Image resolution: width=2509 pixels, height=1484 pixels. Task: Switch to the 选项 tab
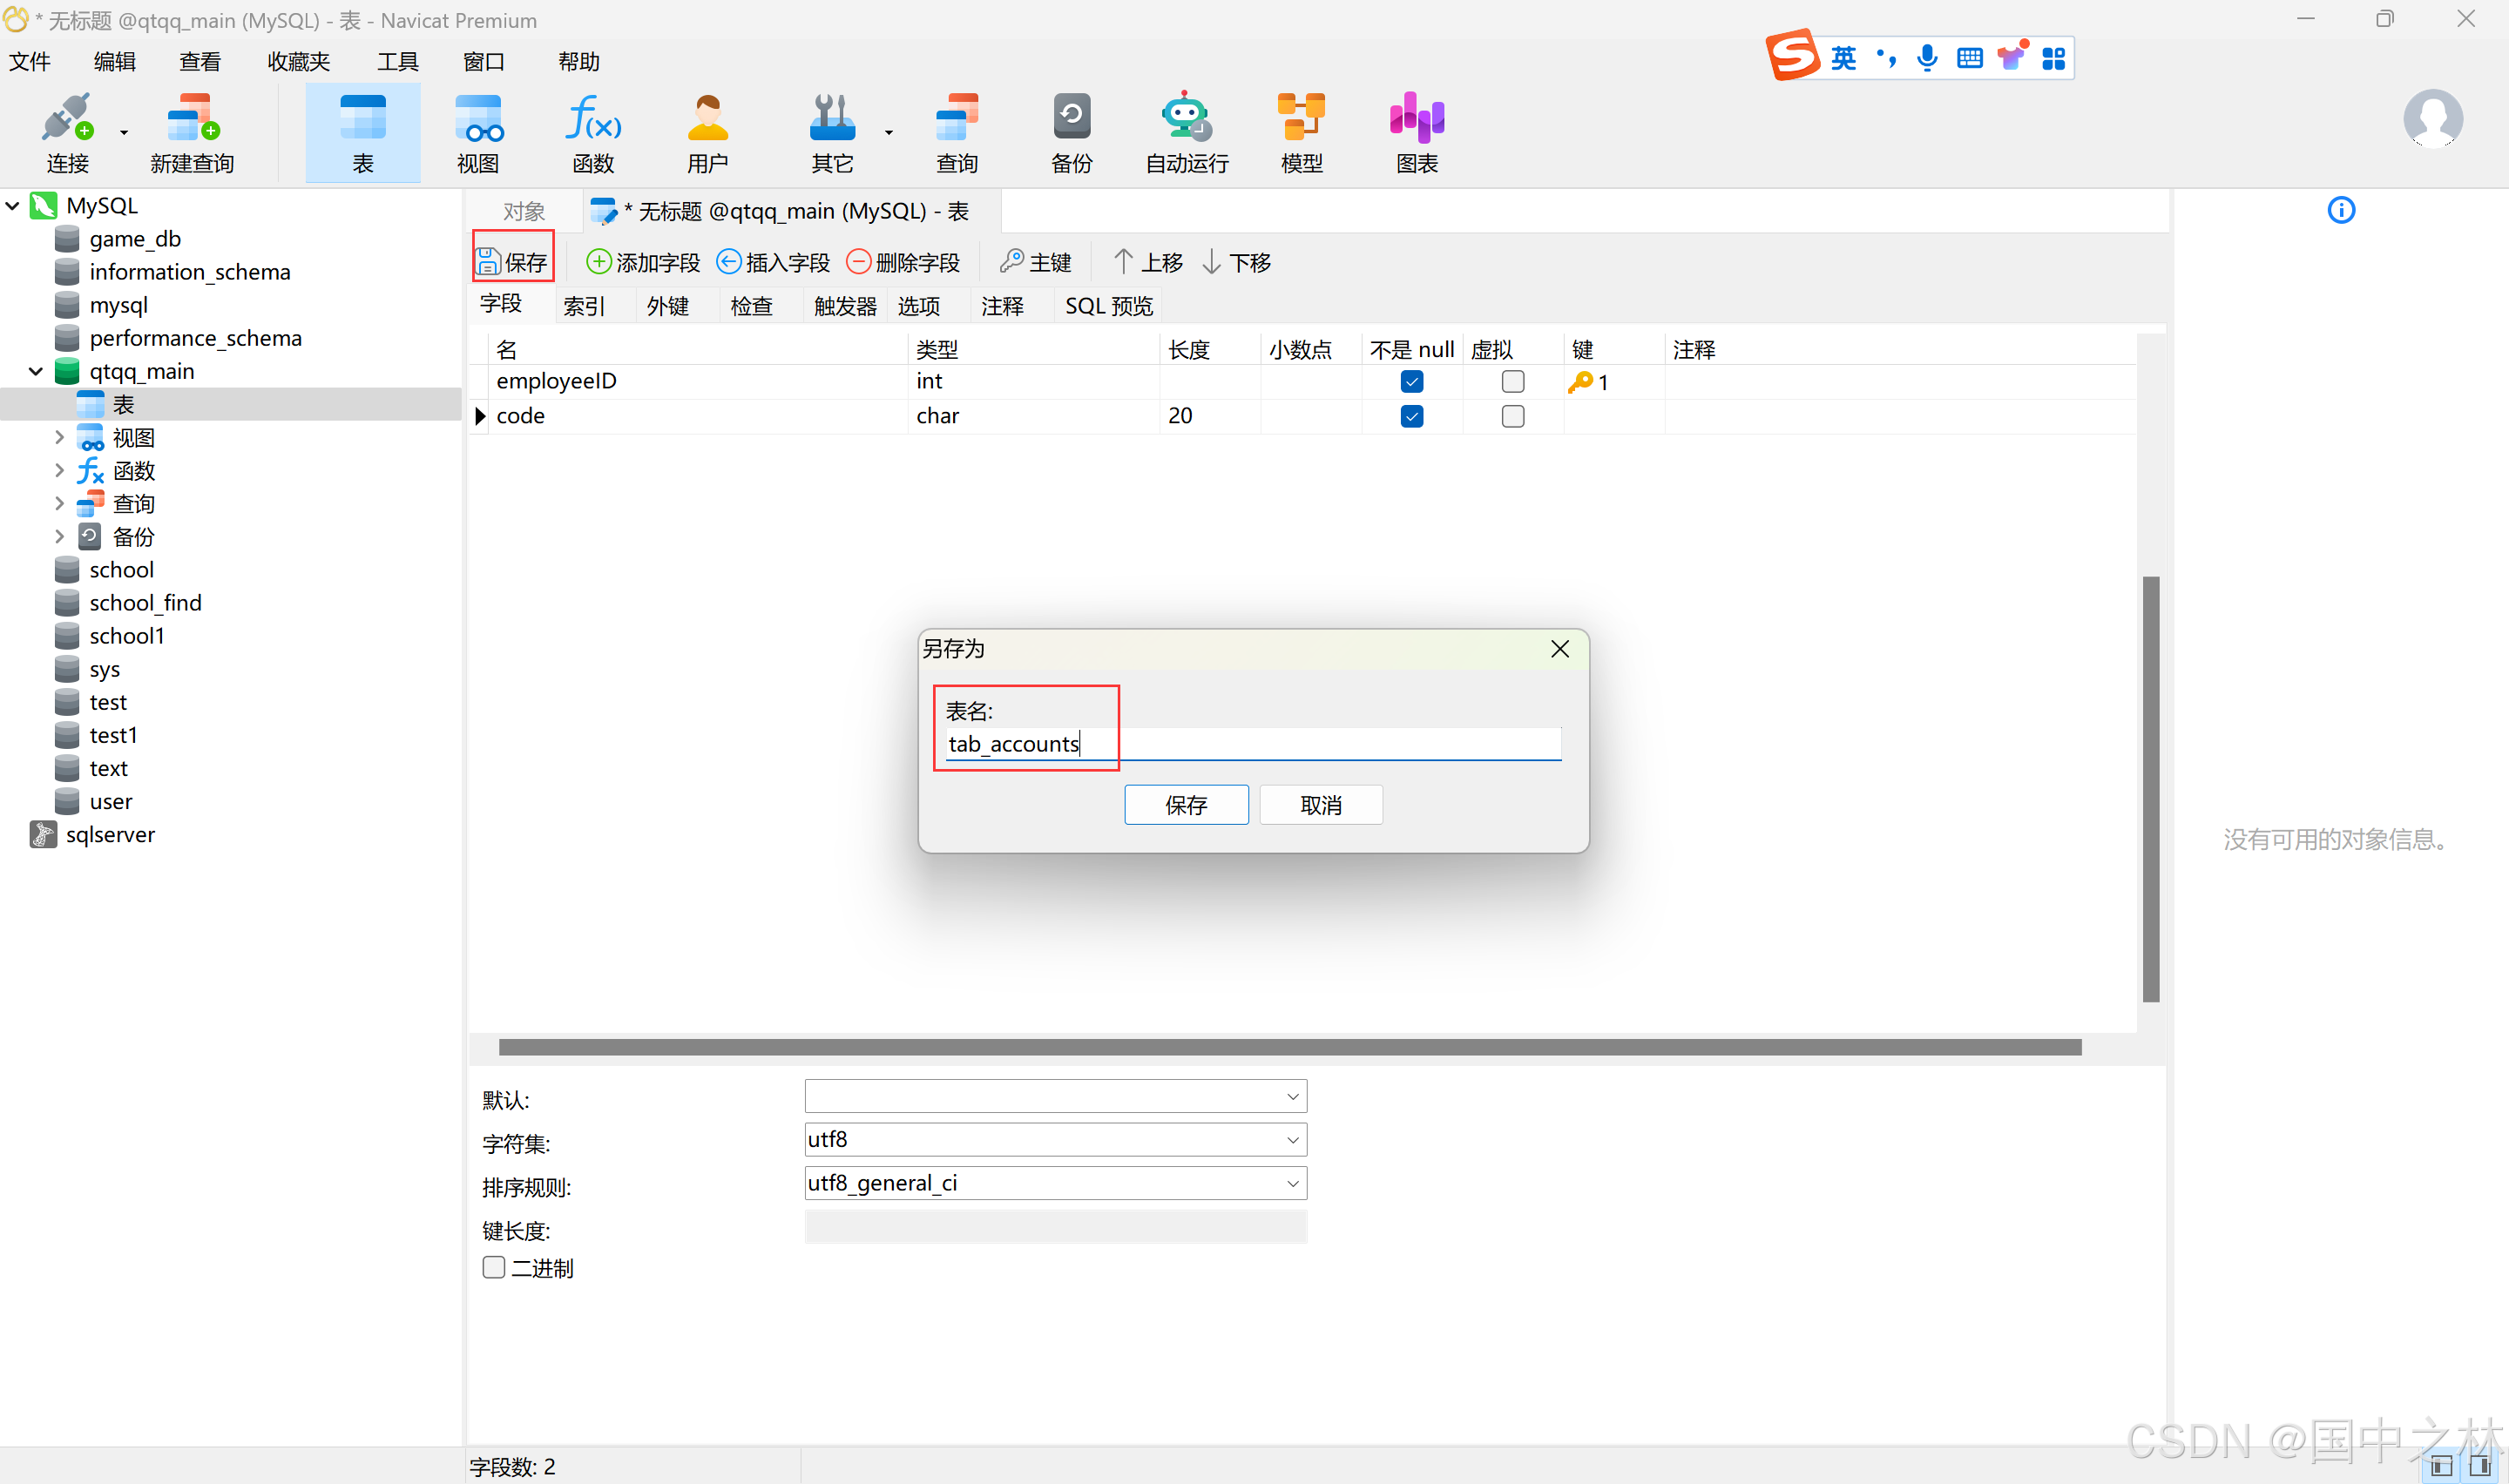919,306
